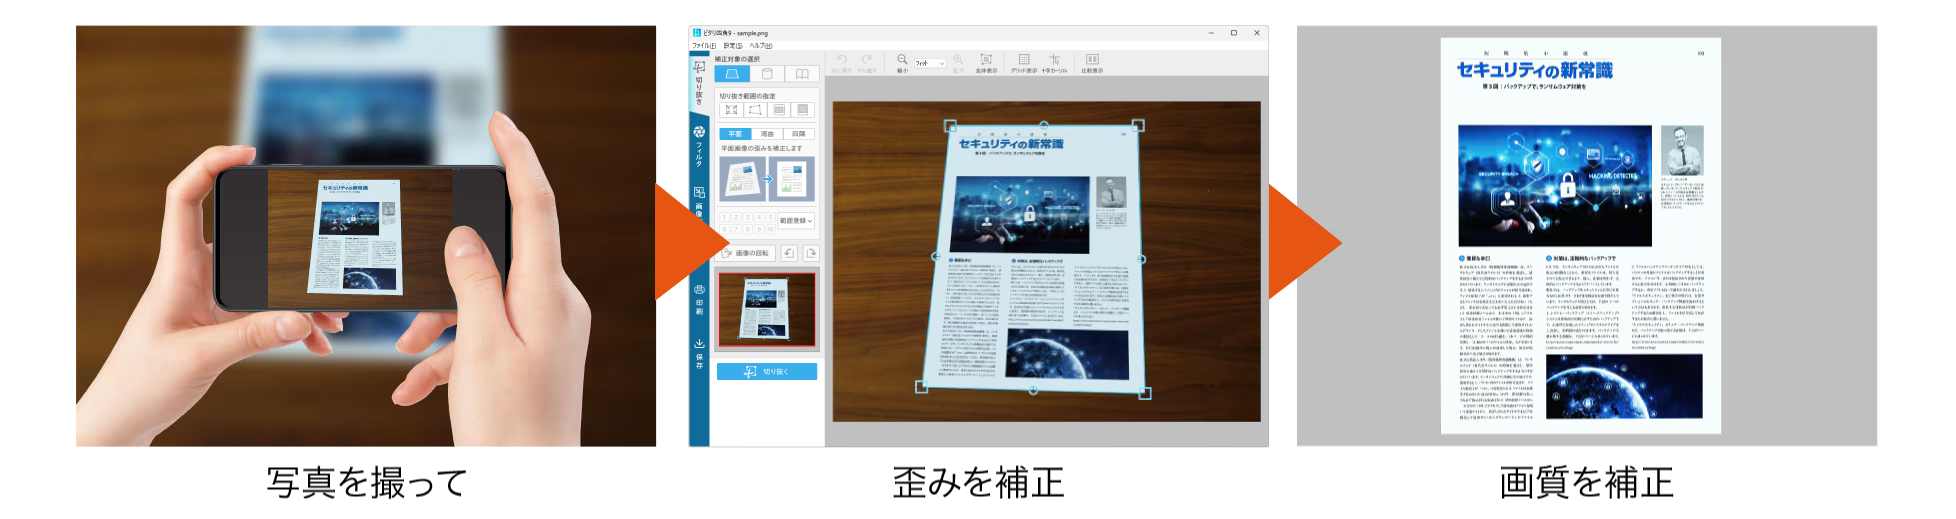Expand the 範囲登録 dropdown
The width and height of the screenshot is (1956, 519).
coord(797,221)
